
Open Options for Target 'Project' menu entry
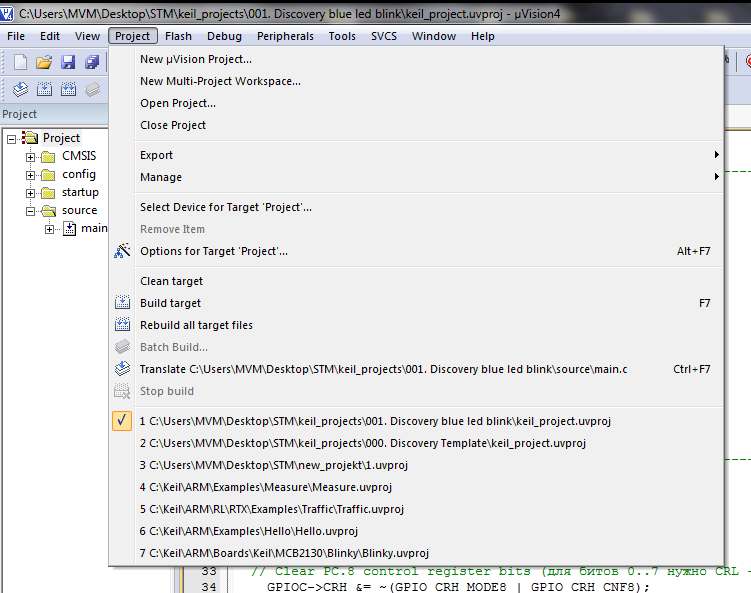214,251
